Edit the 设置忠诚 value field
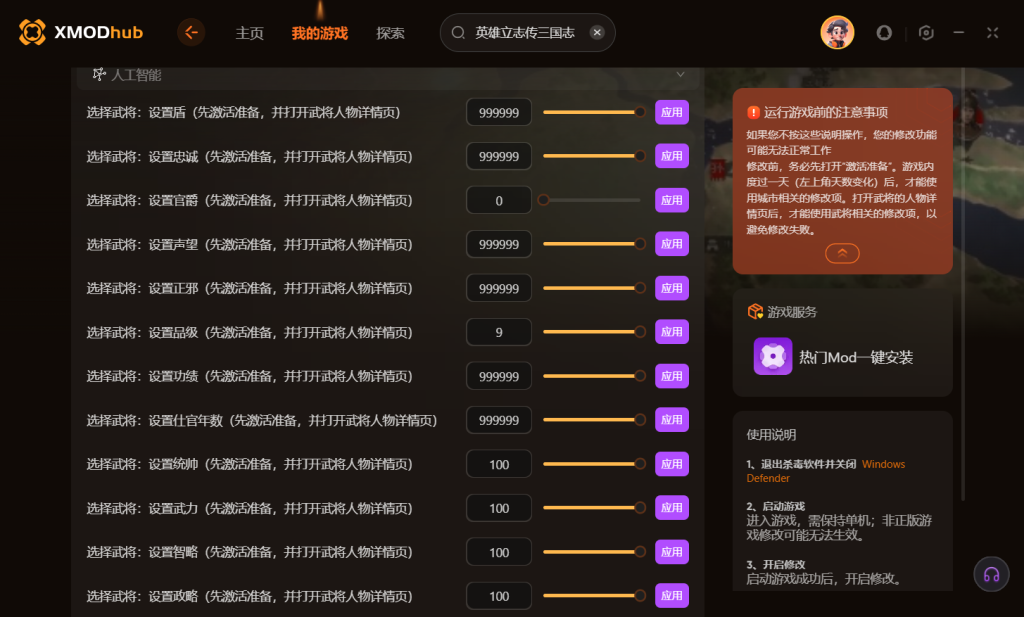The height and width of the screenshot is (617, 1024). pos(499,156)
